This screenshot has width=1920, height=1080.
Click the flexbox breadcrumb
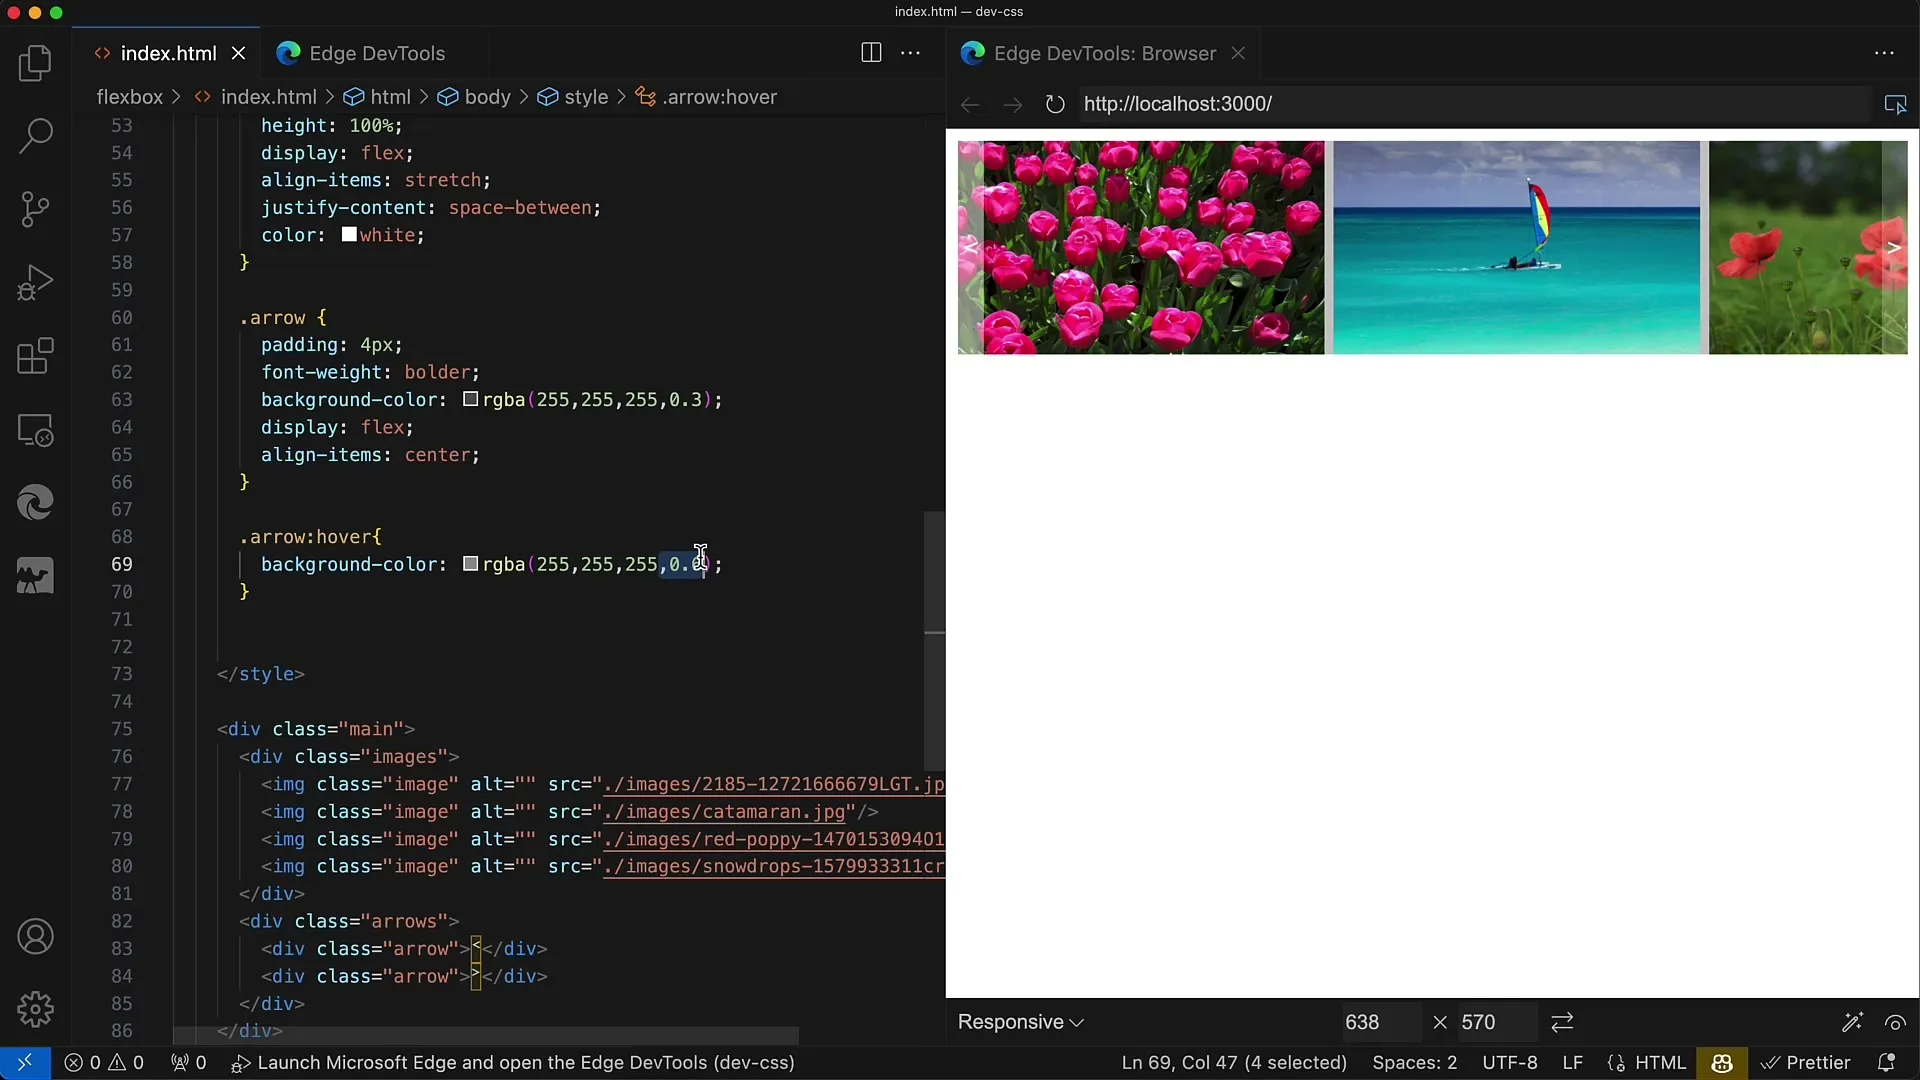pos(129,97)
